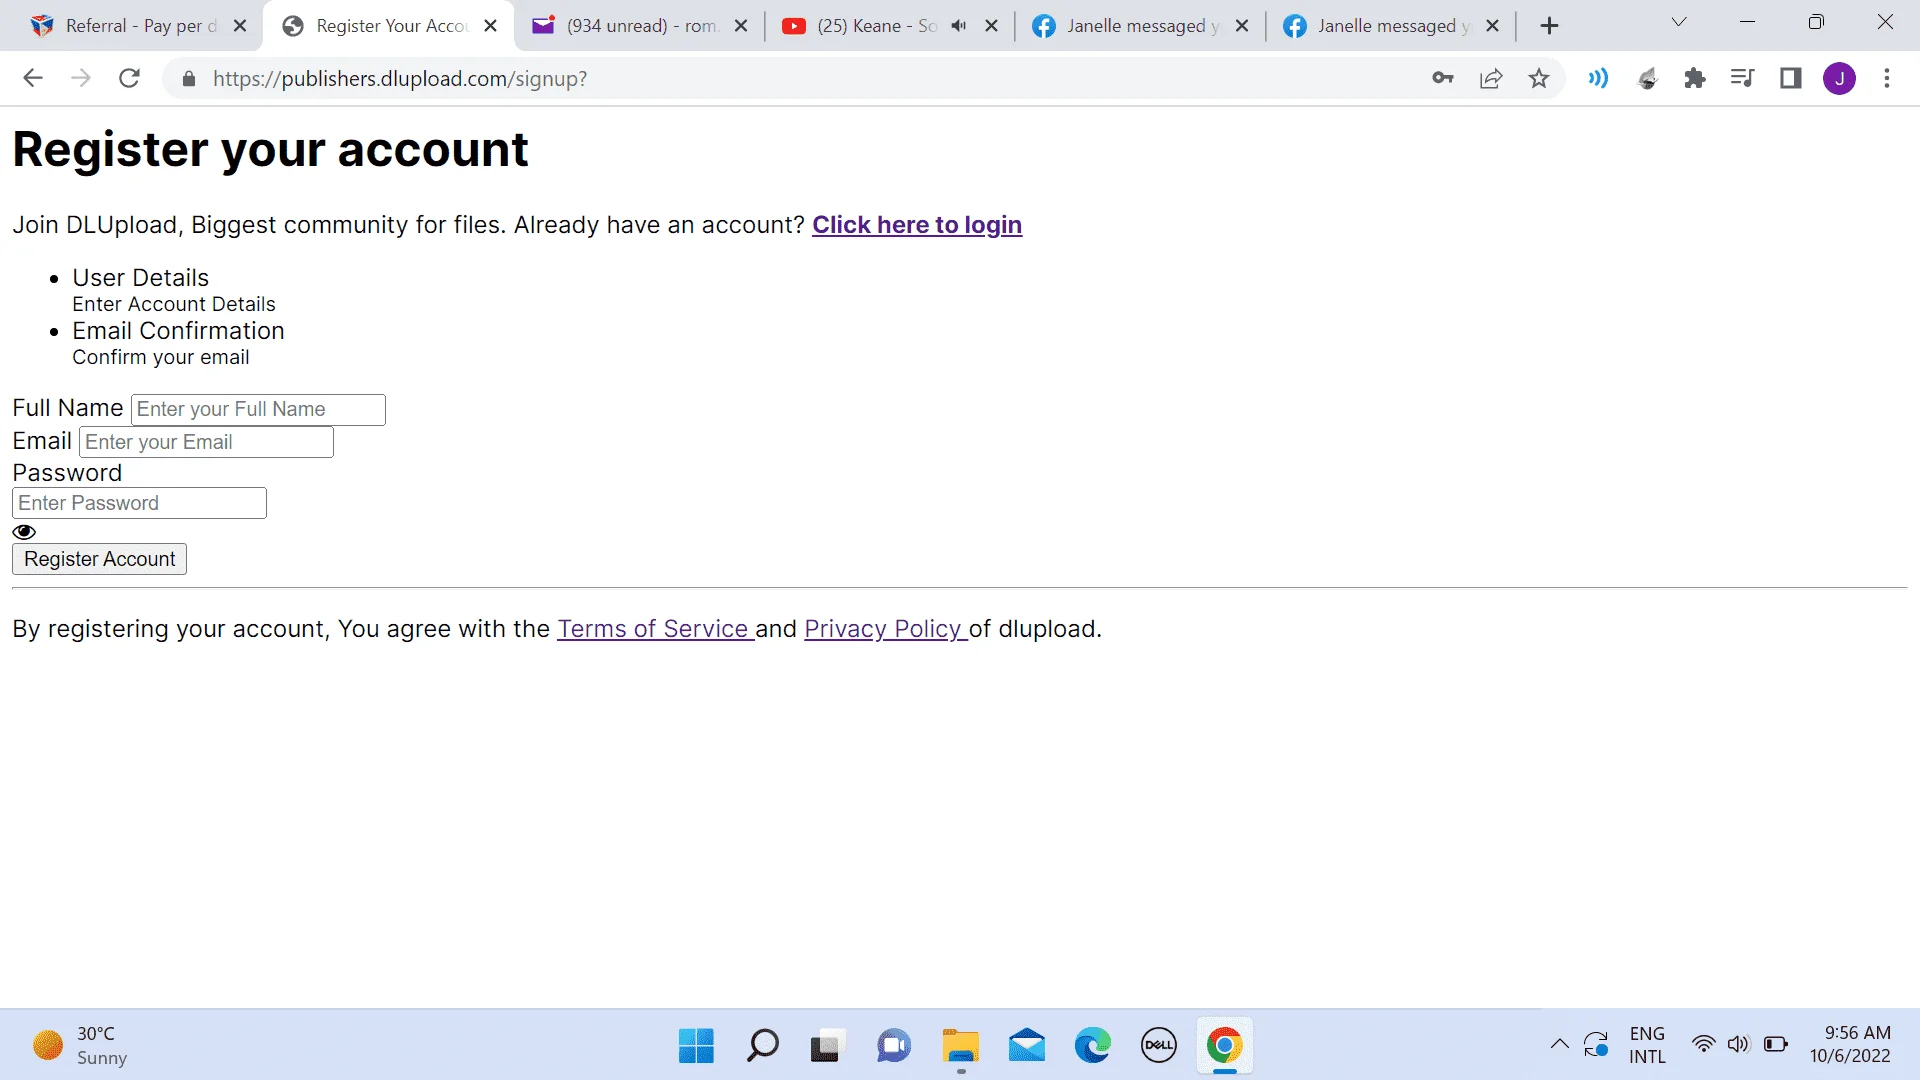The height and width of the screenshot is (1080, 1920).
Task: Open the Chat app on taskbar
Action: pos(894,1046)
